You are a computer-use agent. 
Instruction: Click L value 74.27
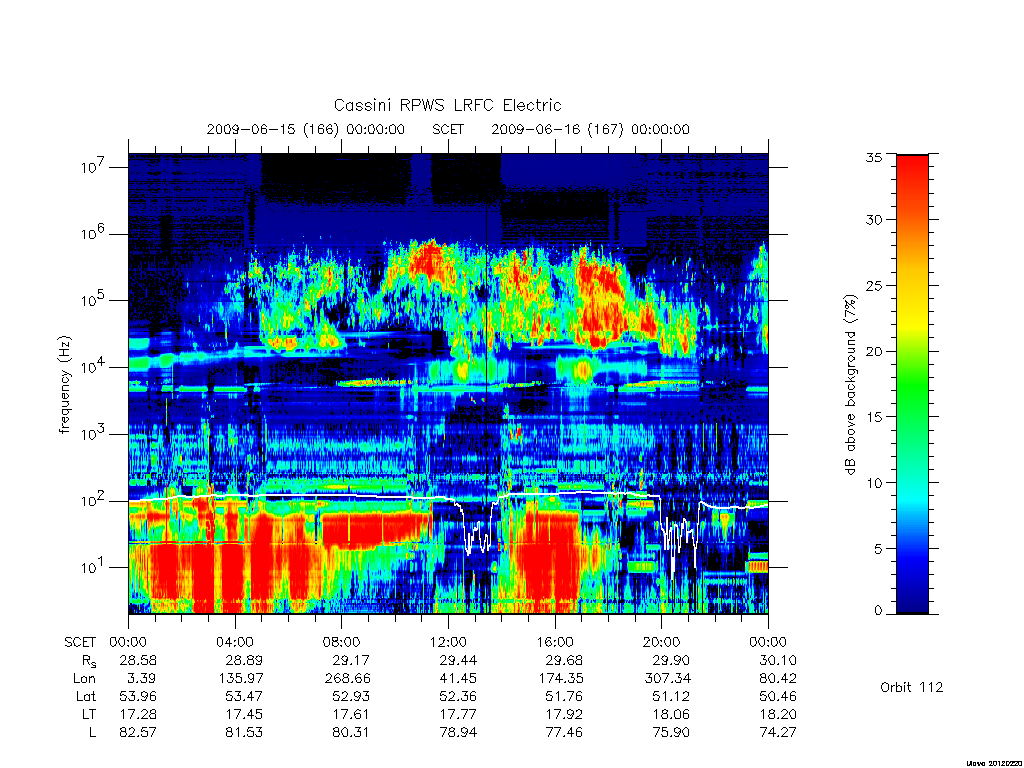coord(778,733)
